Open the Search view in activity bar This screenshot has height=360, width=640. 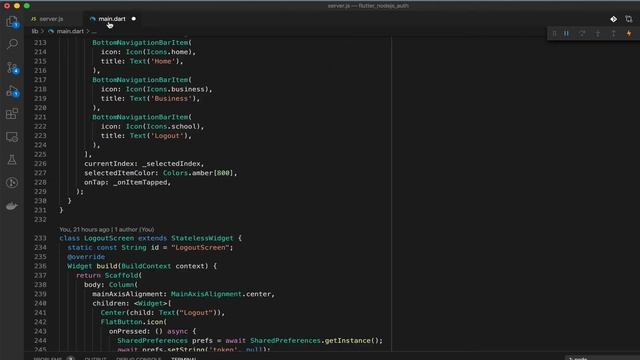point(12,44)
